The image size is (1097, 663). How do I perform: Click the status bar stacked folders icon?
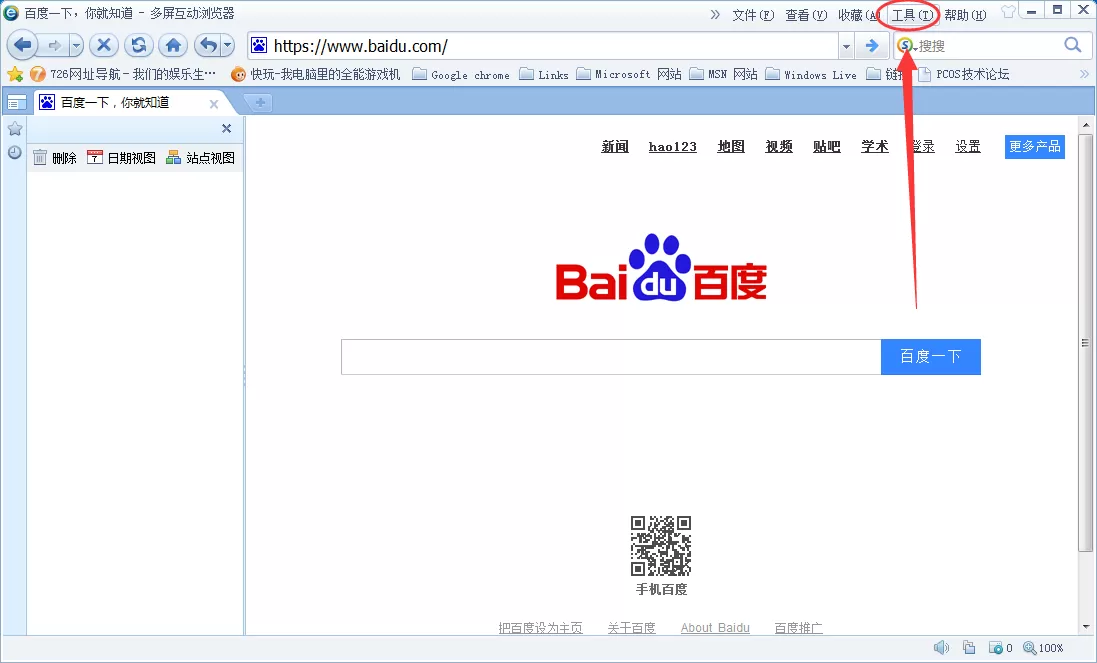[969, 648]
